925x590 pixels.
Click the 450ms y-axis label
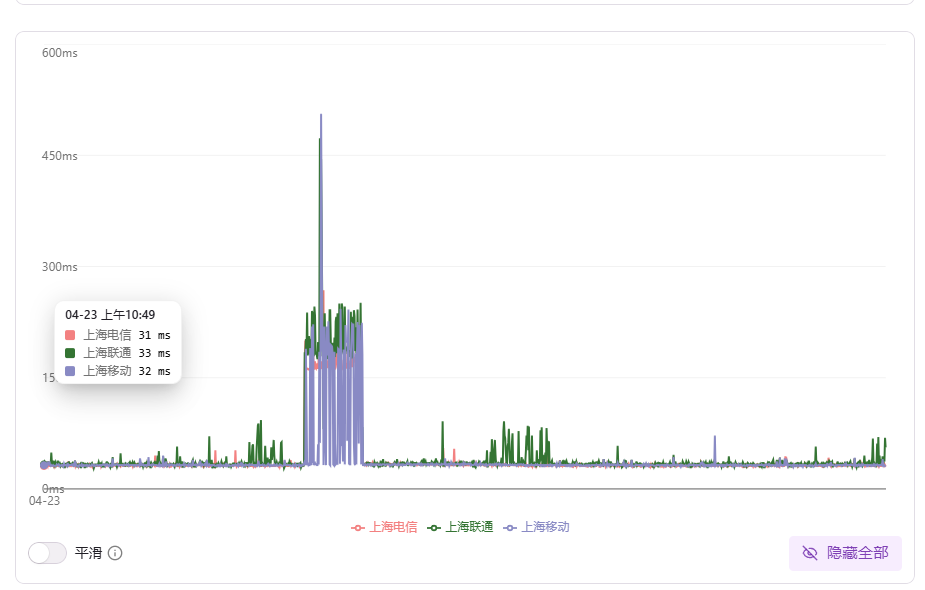pos(60,156)
